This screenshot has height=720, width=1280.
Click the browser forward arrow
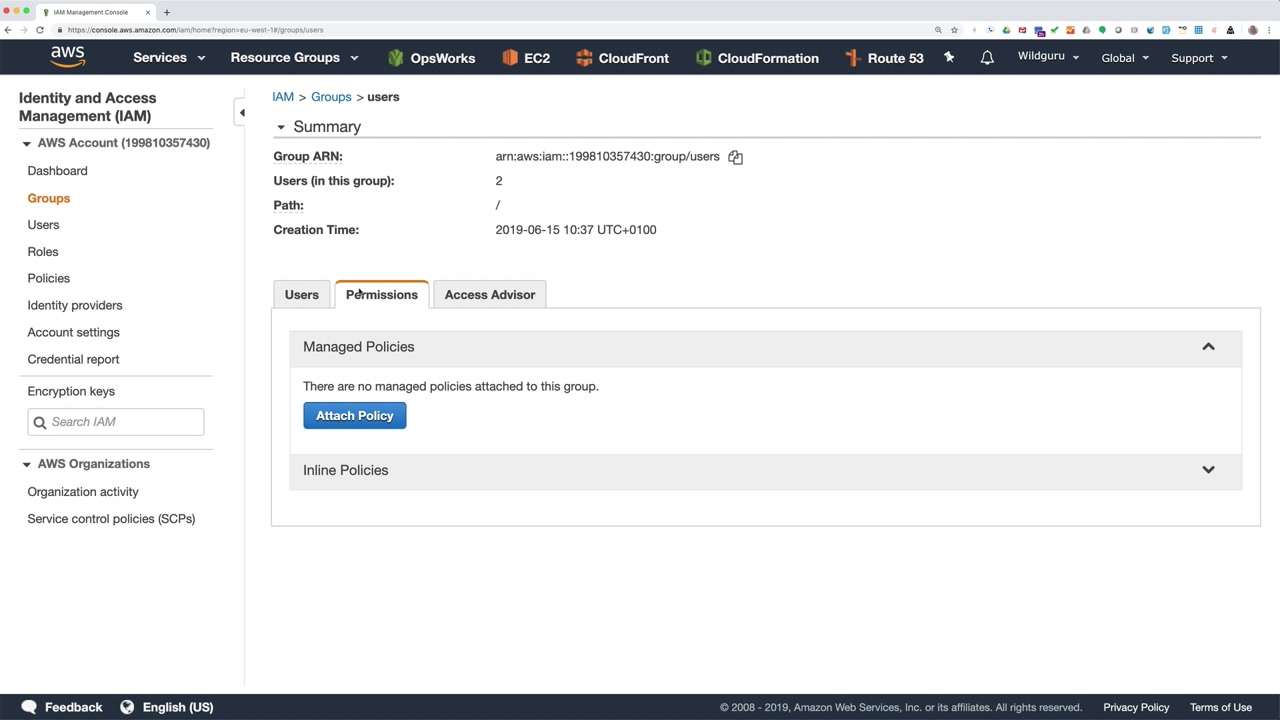click(x=24, y=30)
